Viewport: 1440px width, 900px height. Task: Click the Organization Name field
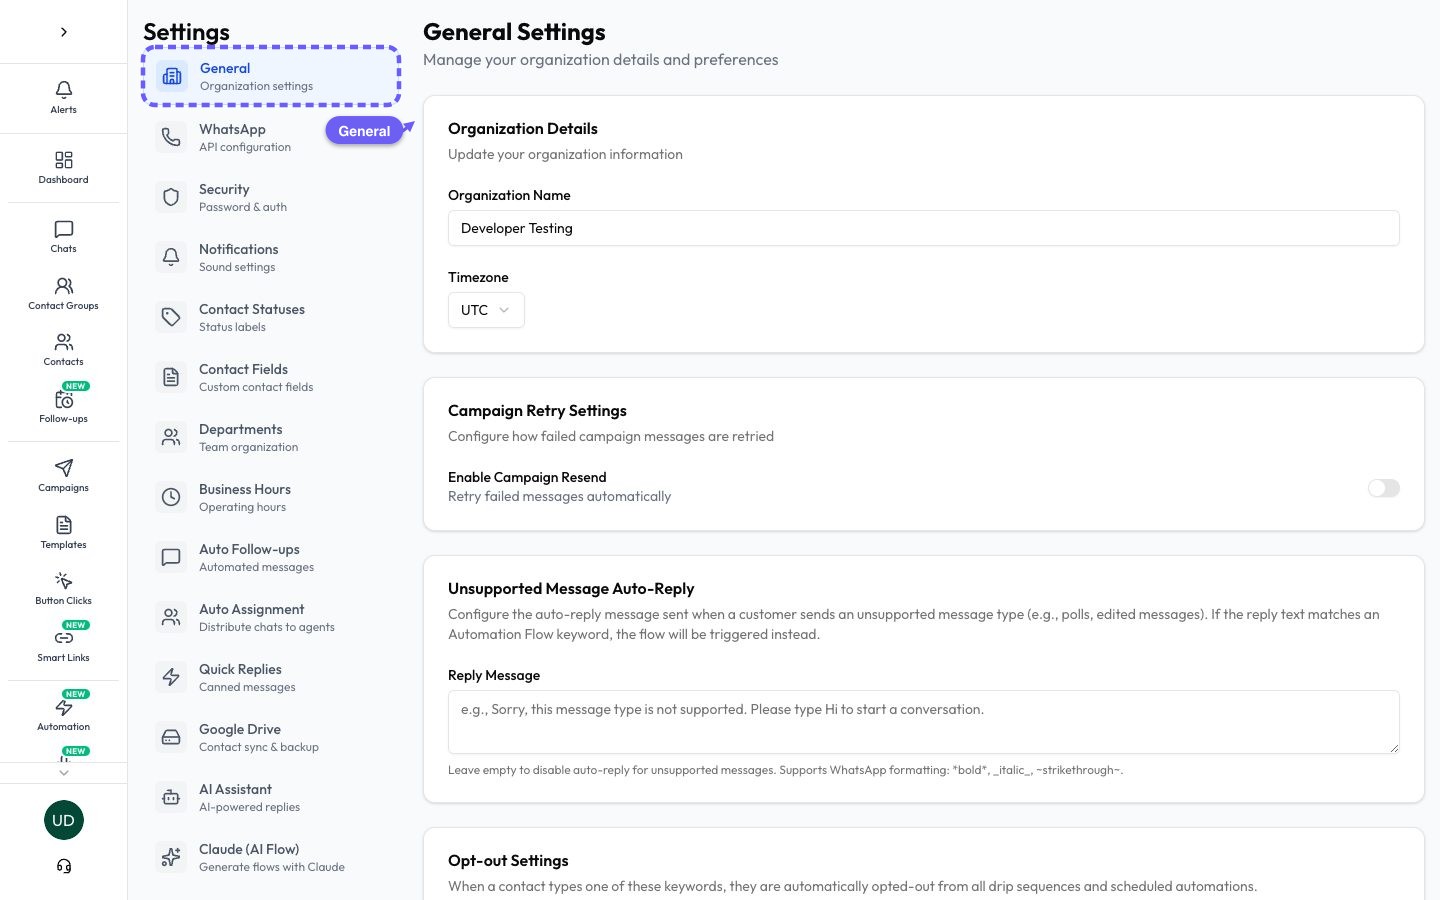[x=924, y=228]
